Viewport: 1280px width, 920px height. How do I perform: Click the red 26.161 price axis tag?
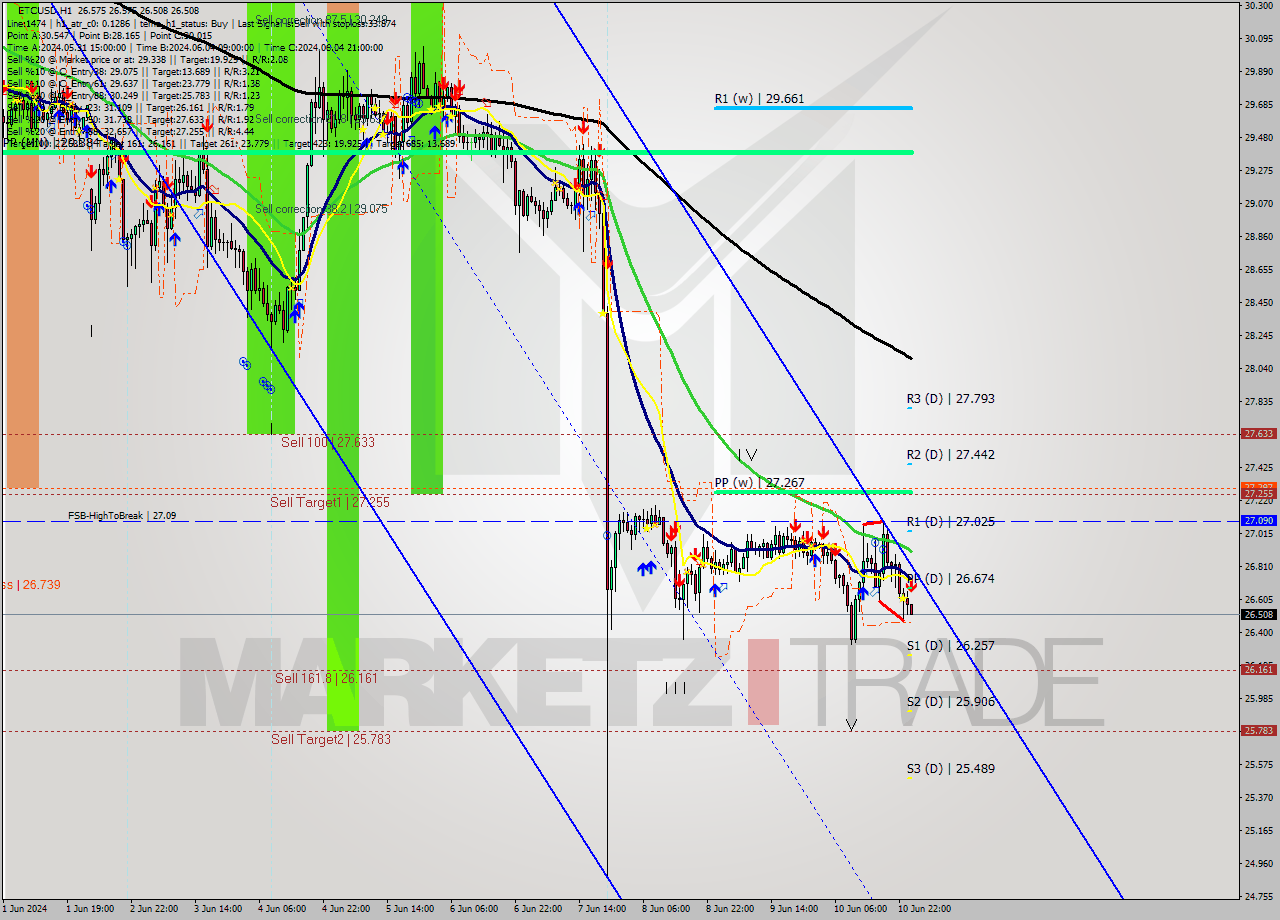1258,670
